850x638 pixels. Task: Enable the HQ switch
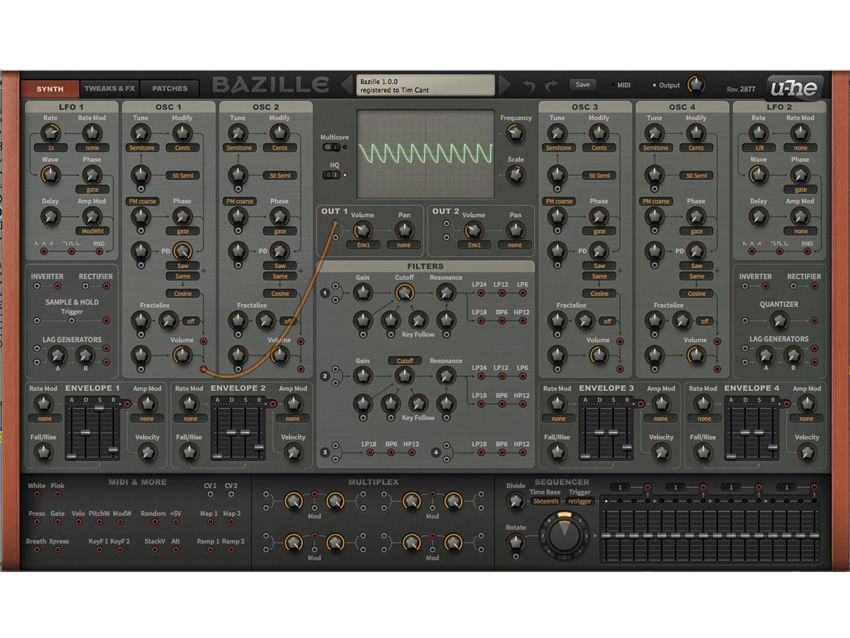point(331,173)
